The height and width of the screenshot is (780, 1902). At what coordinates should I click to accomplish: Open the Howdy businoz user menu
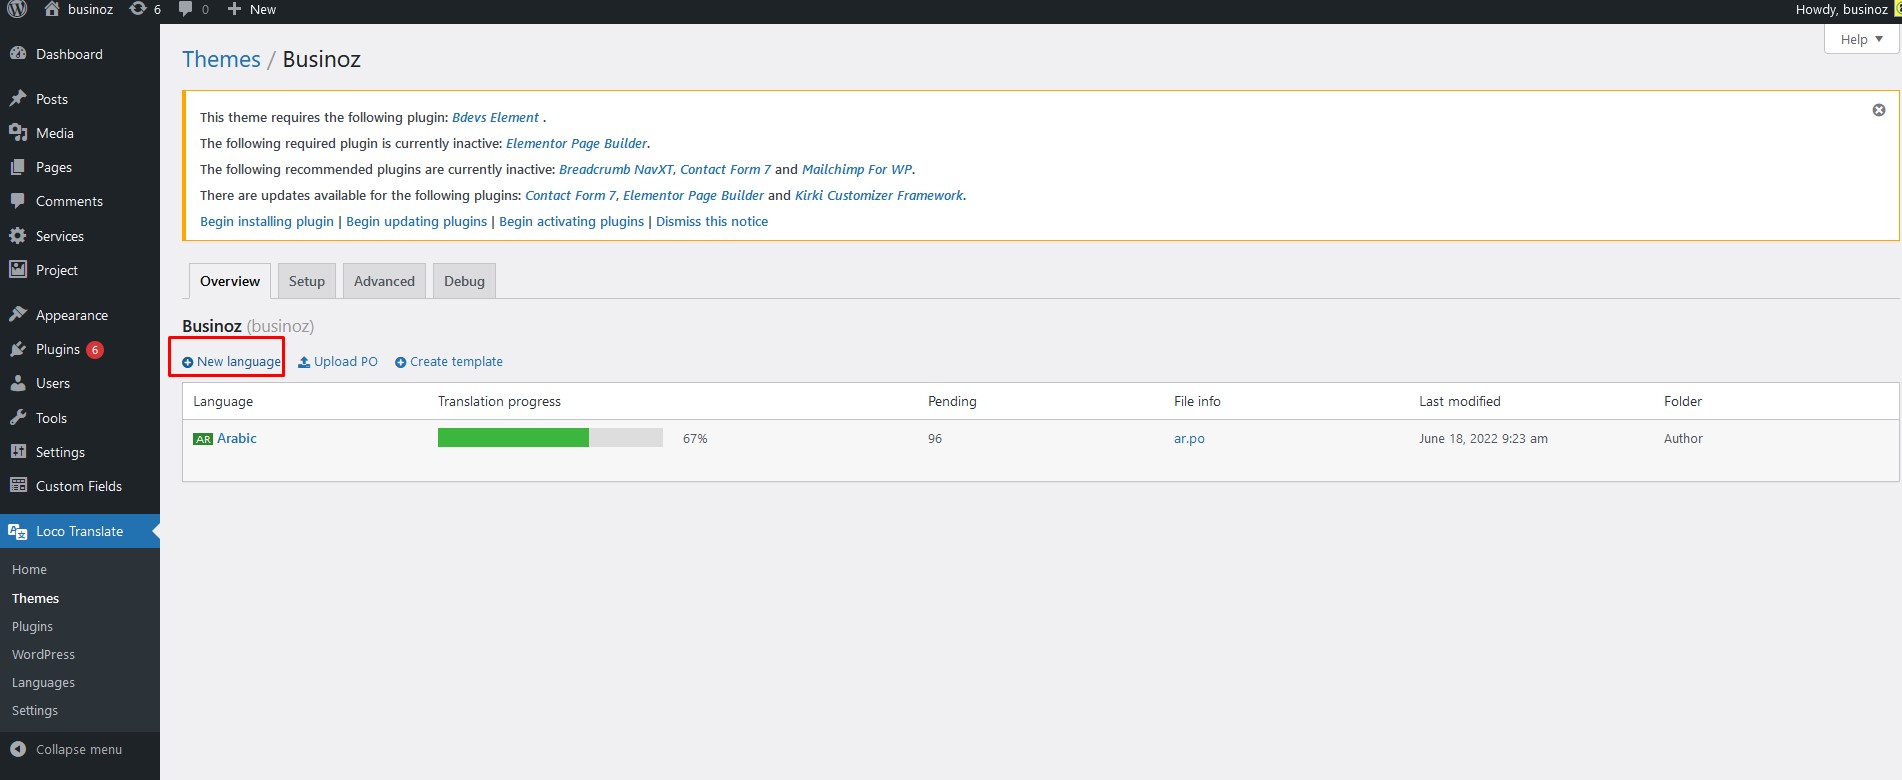[1841, 9]
